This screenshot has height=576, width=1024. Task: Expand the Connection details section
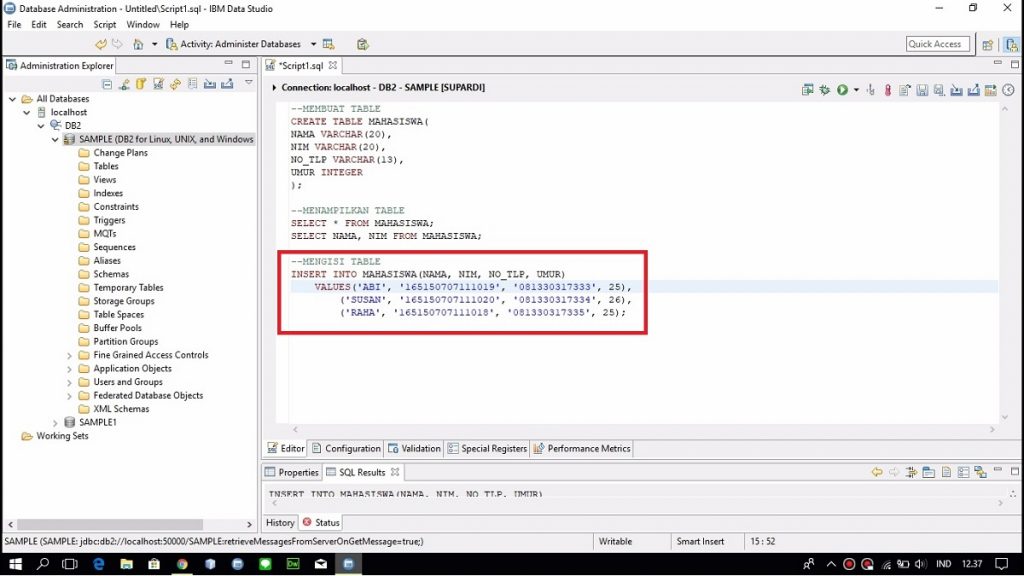pos(274,88)
